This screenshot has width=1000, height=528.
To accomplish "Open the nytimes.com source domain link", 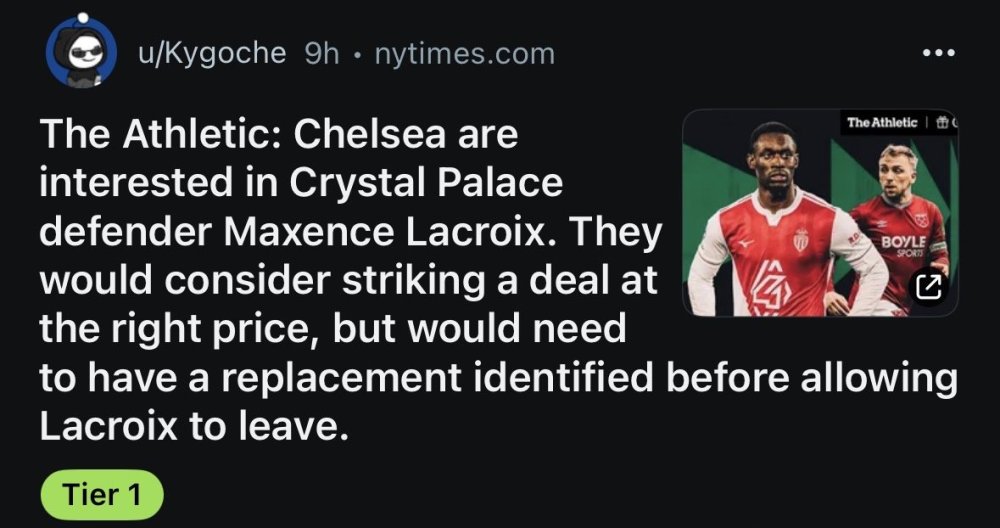I will pyautogui.click(x=464, y=54).
